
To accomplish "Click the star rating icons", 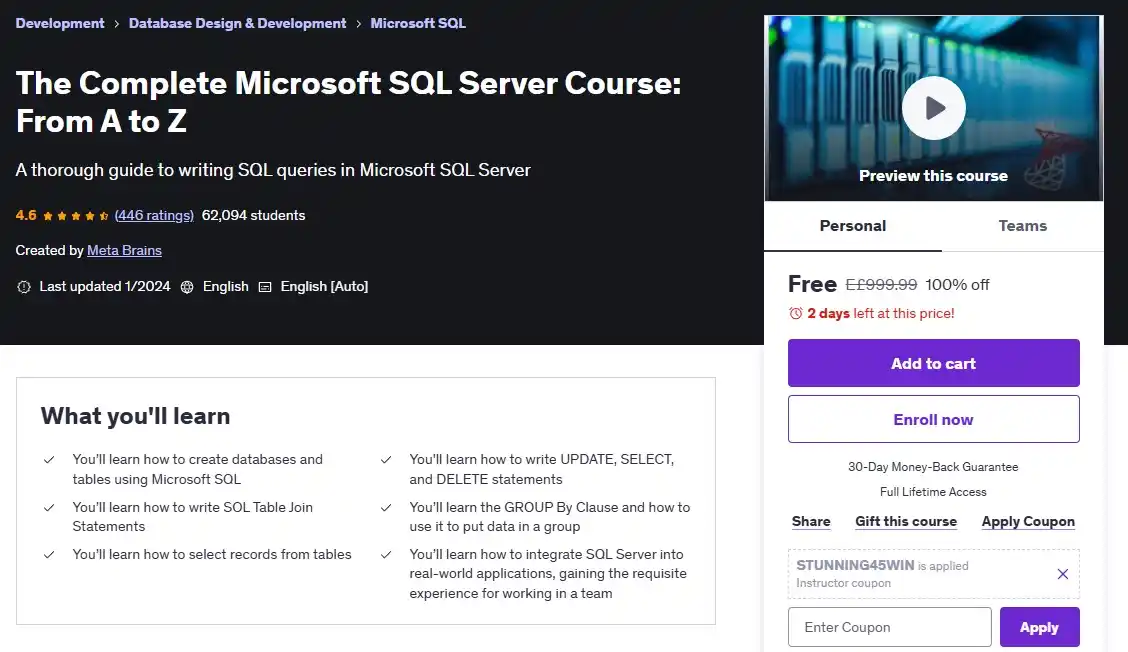I will pyautogui.click(x=76, y=215).
